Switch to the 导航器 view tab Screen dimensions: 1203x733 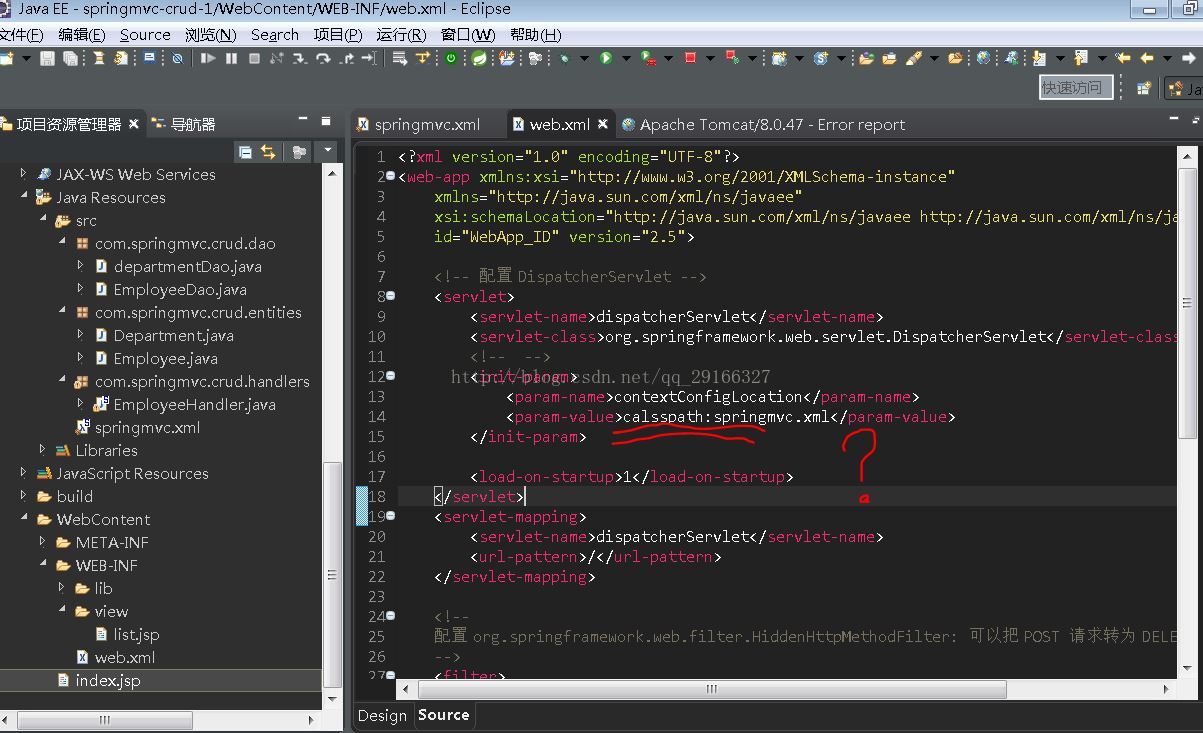184,124
